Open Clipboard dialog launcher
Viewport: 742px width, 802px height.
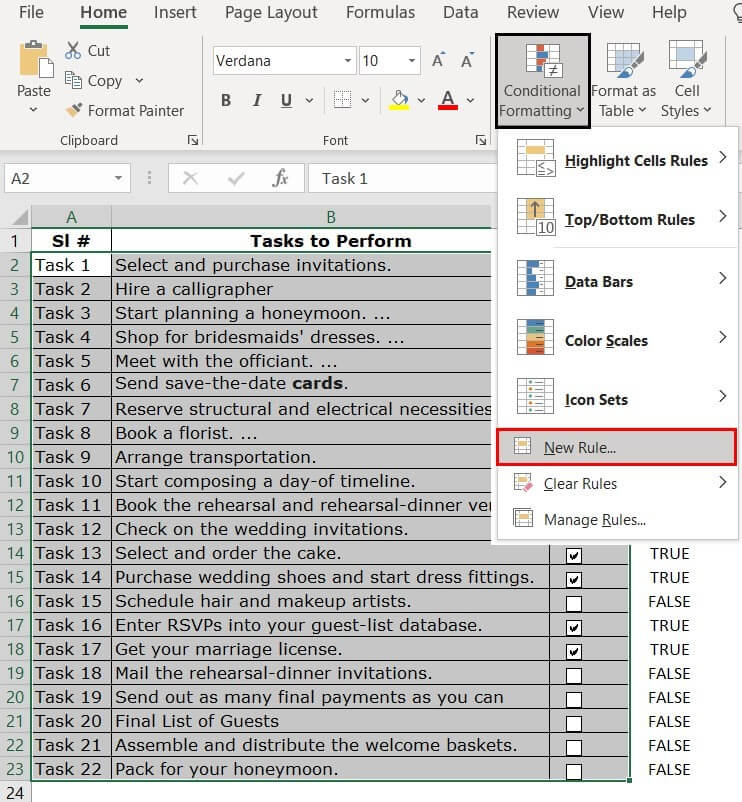(x=193, y=140)
